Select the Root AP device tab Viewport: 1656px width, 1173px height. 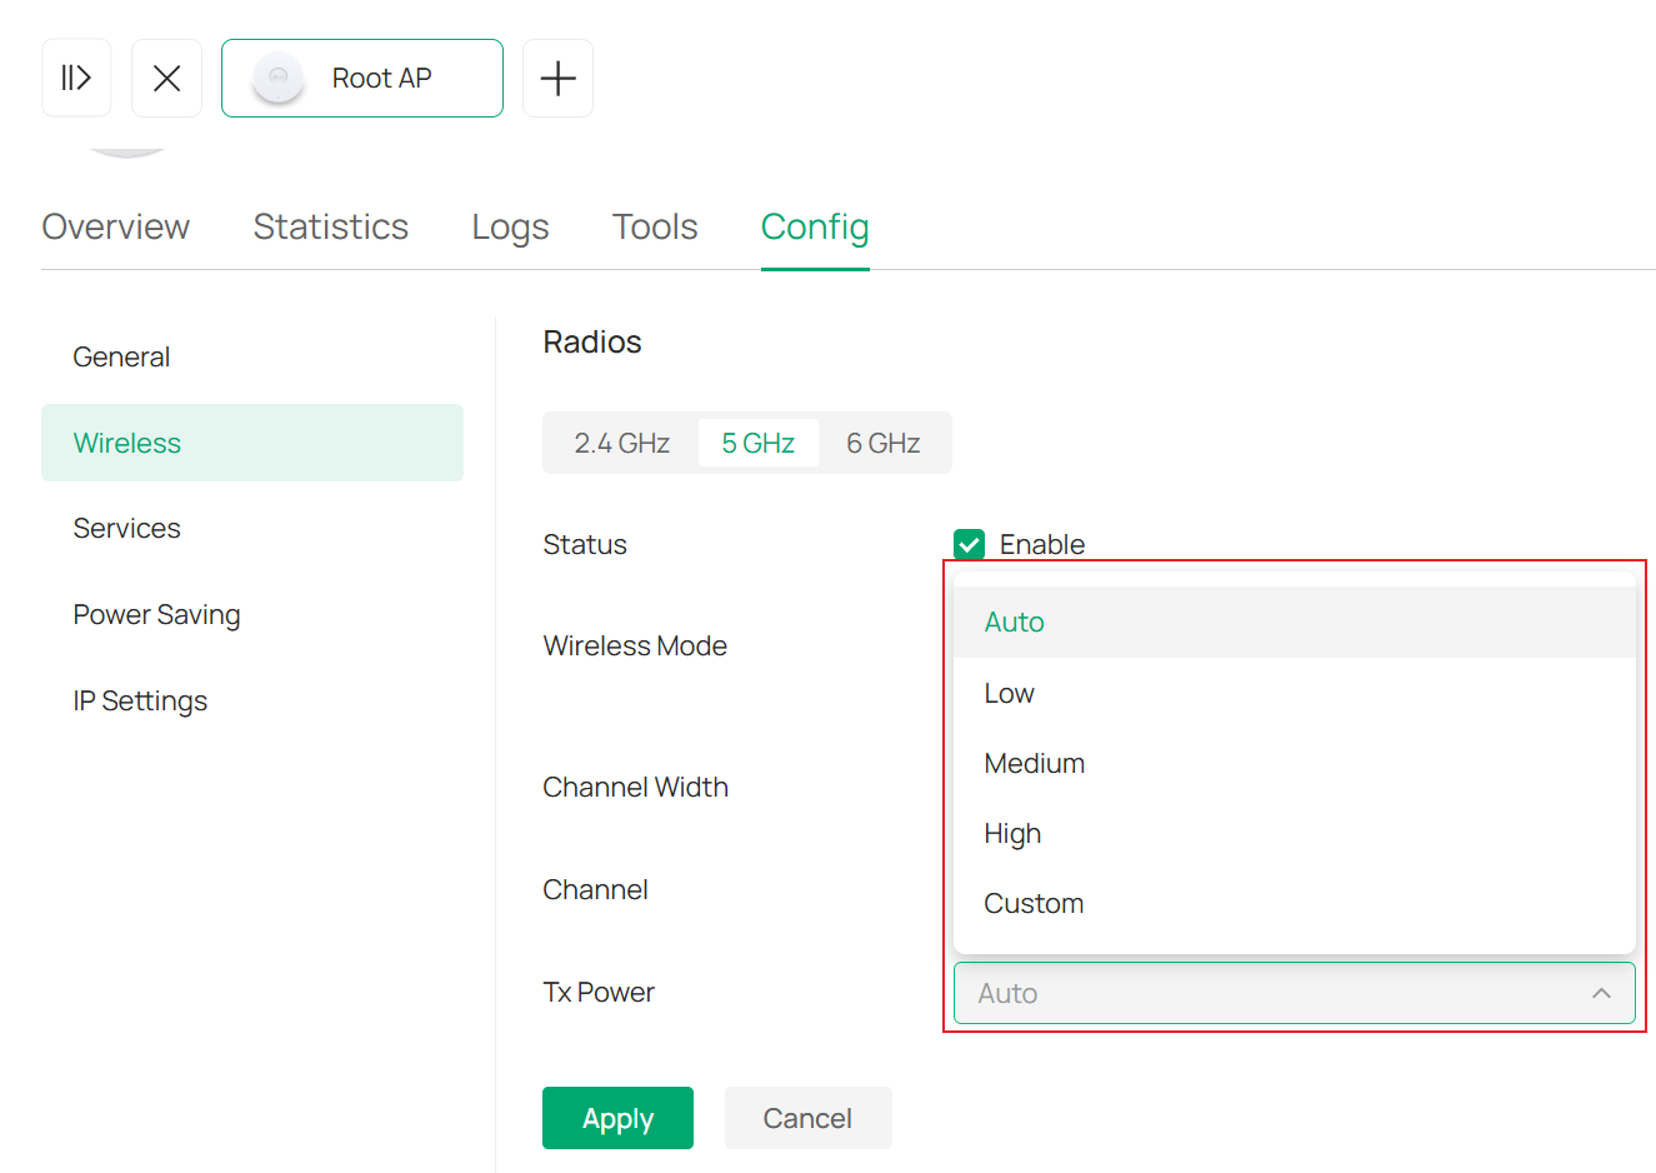point(362,78)
